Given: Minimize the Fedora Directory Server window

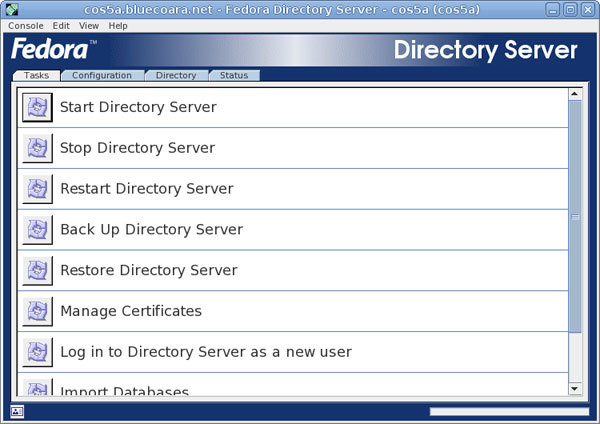Looking at the screenshot, I should point(553,9).
